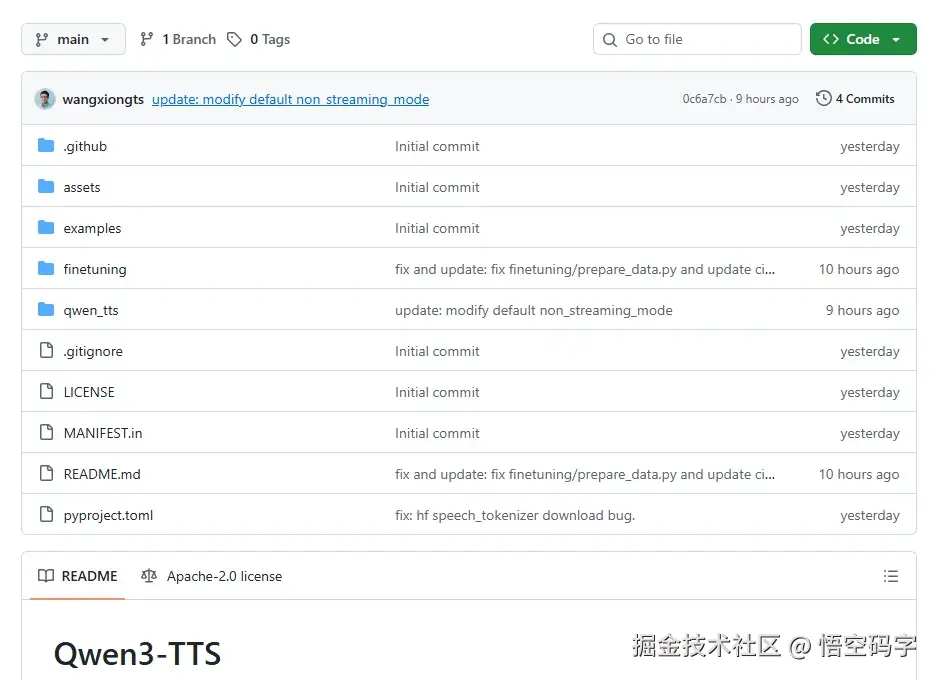Open the LICENSE file
The height and width of the screenshot is (680, 938).
click(x=89, y=392)
